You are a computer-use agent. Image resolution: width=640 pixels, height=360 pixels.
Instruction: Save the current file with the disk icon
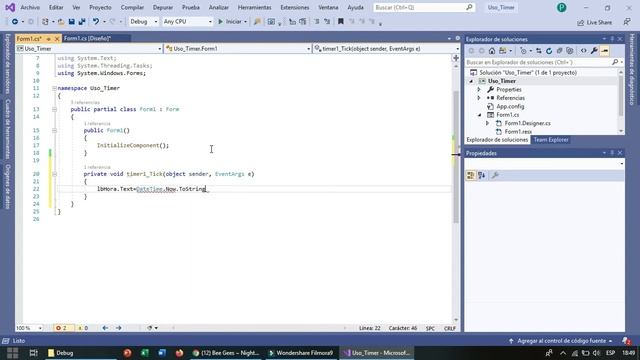(71, 22)
